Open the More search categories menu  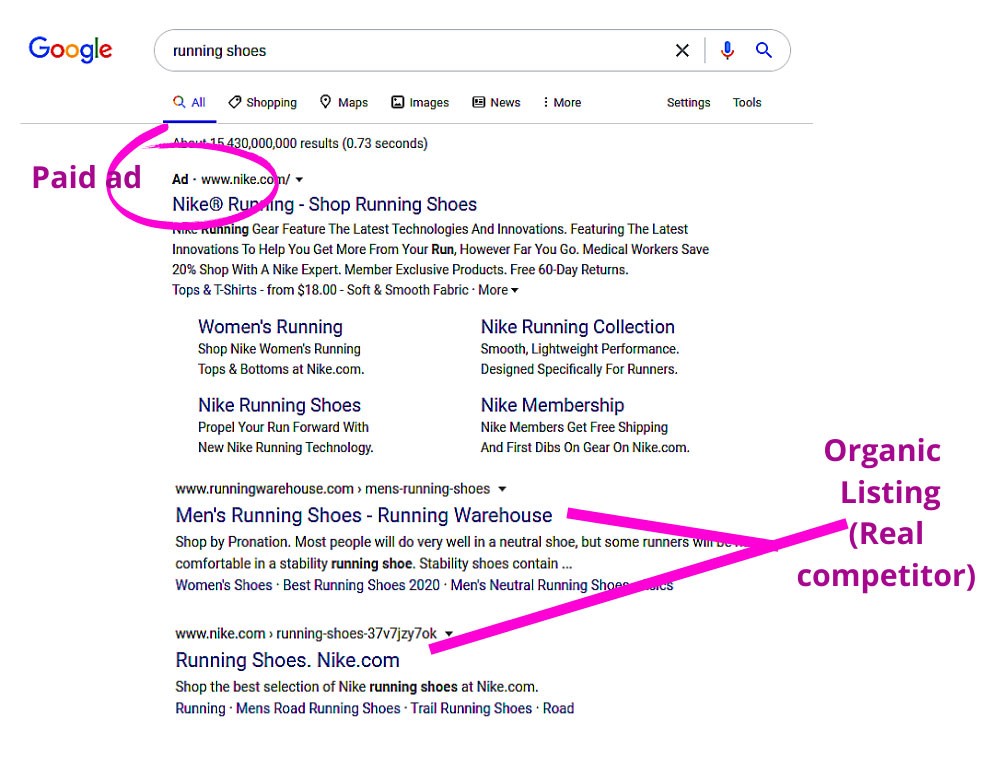coord(561,102)
